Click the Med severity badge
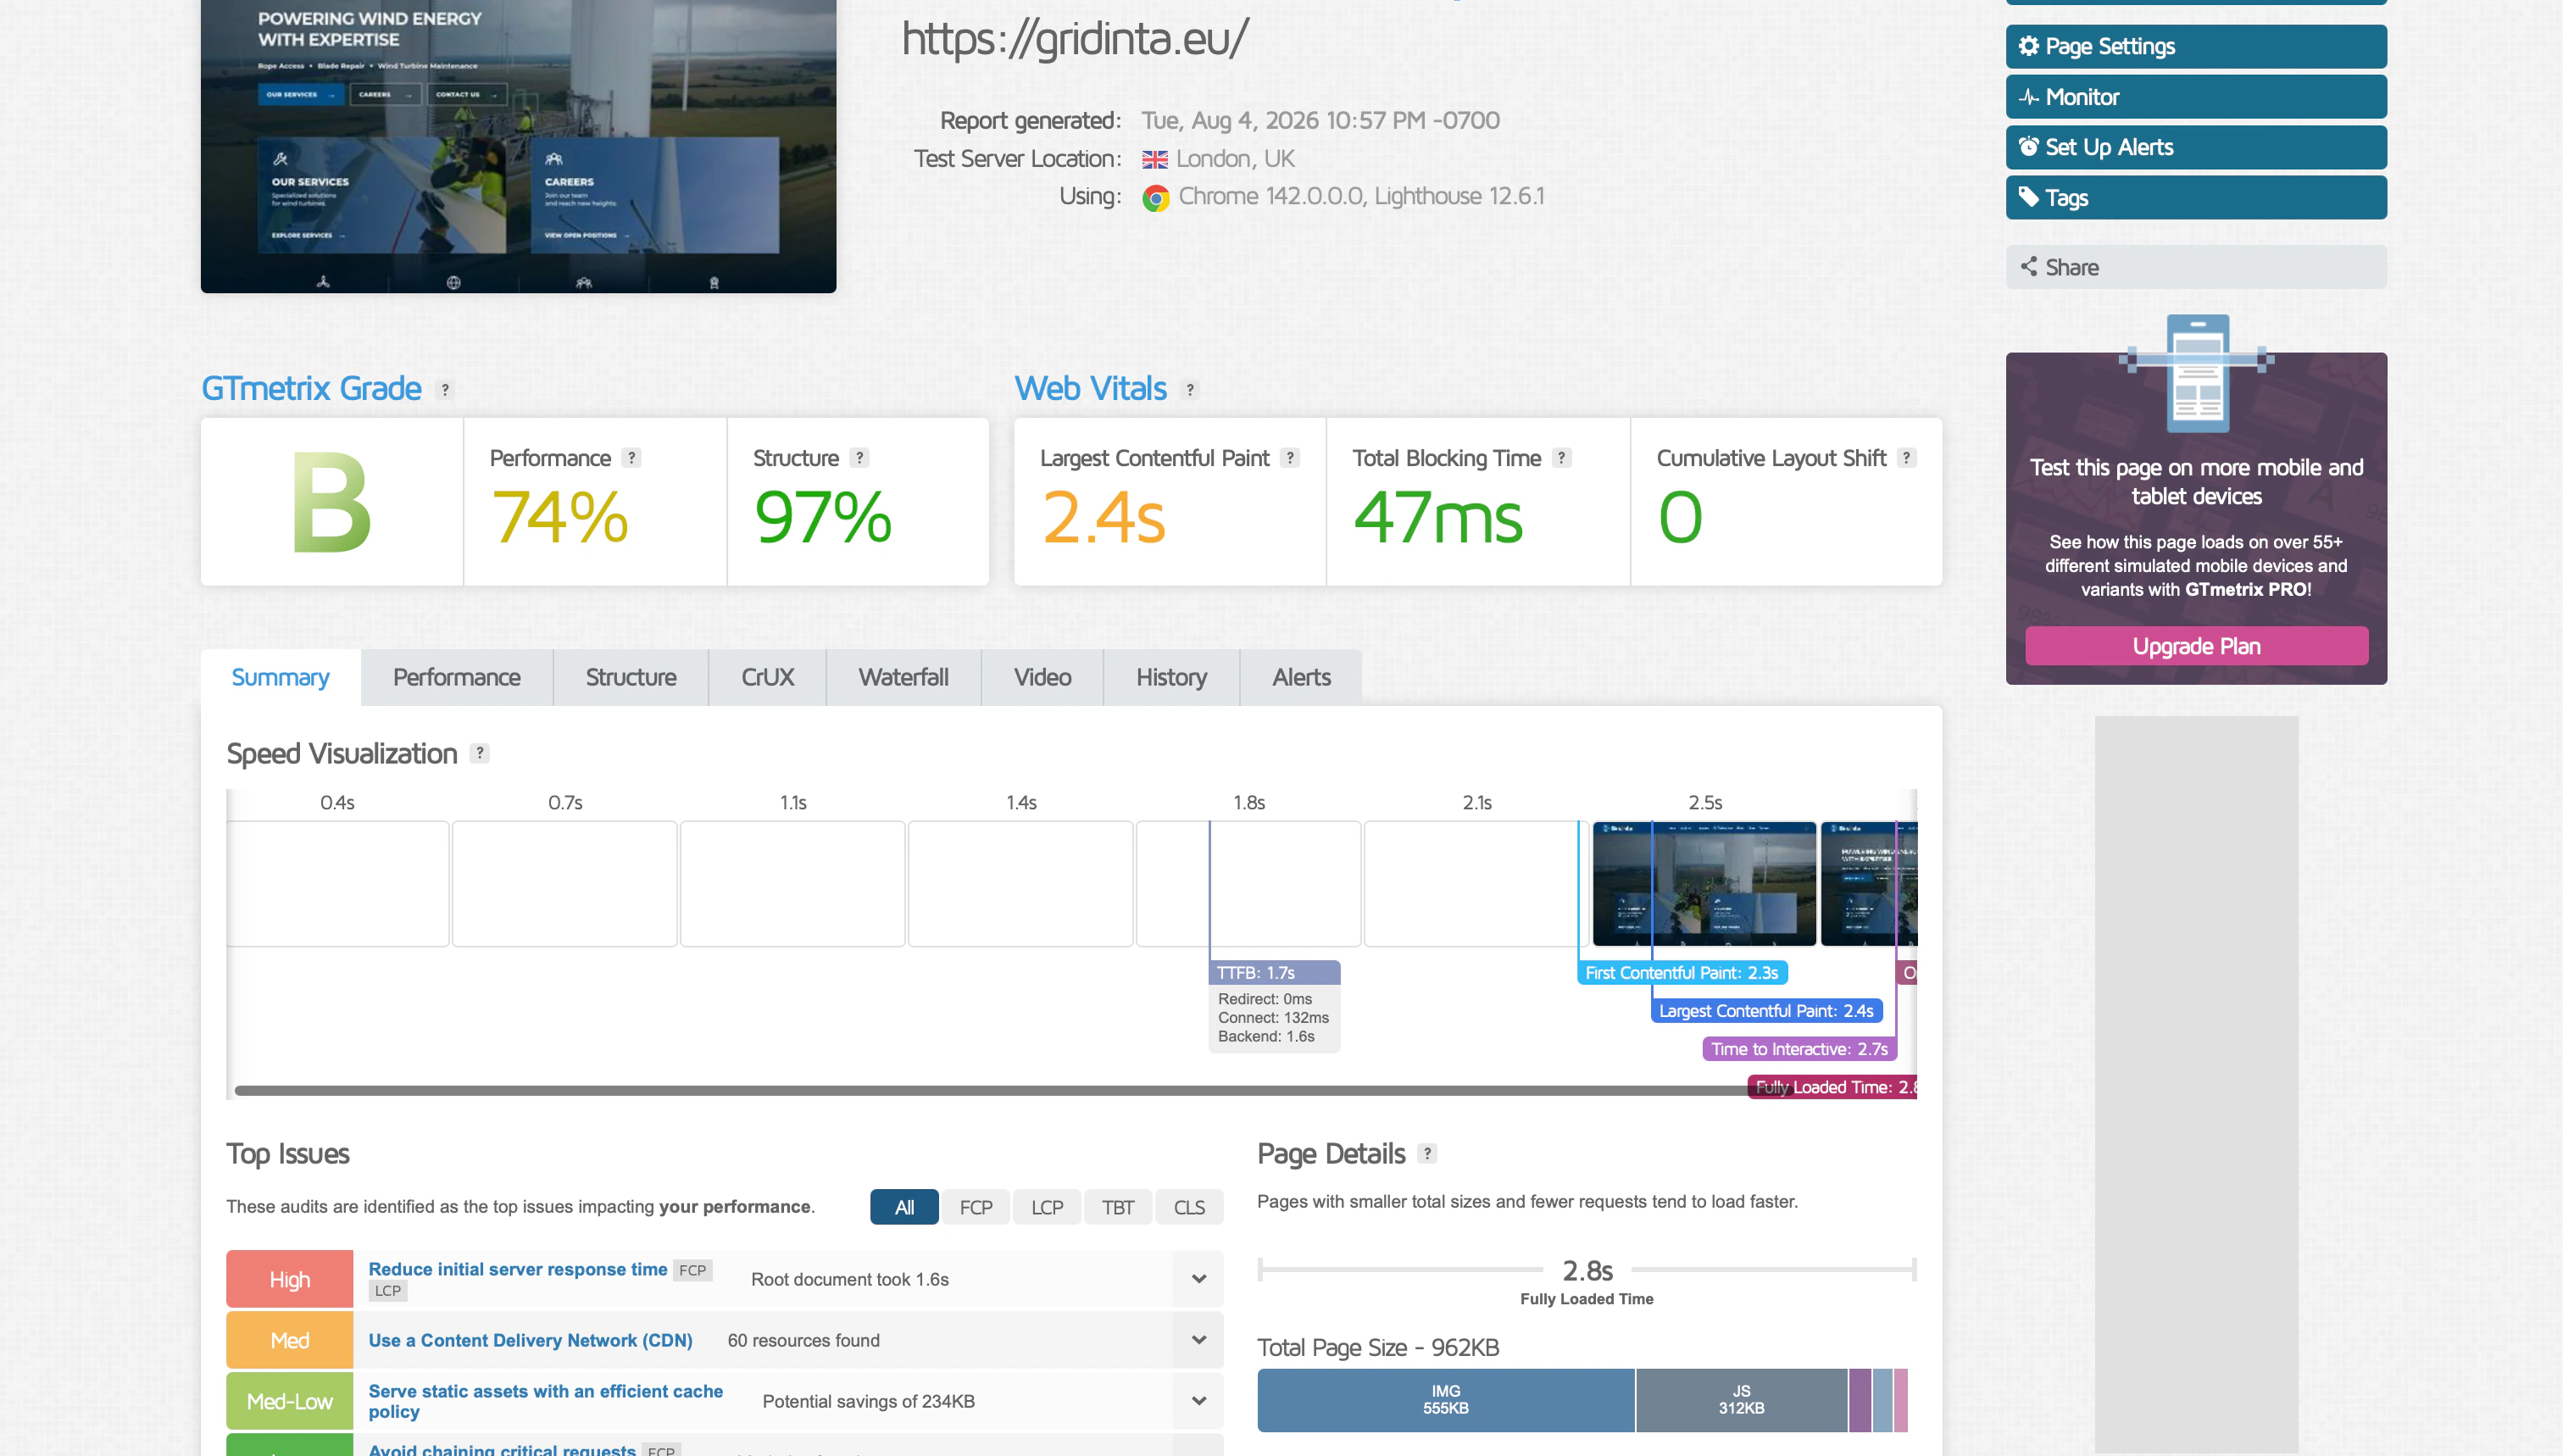 [290, 1340]
